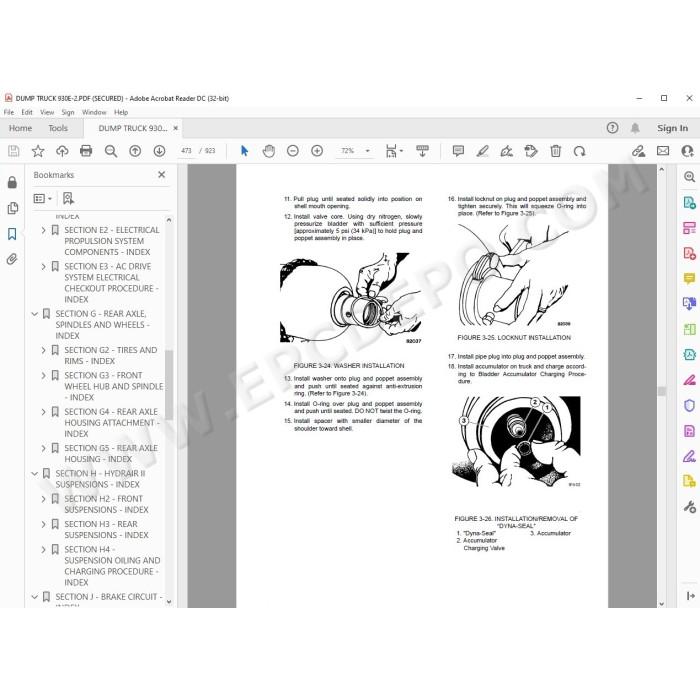This screenshot has height=700, width=700.
Task: Click the bookmarks panel scrollbar thumb
Action: [x=169, y=384]
